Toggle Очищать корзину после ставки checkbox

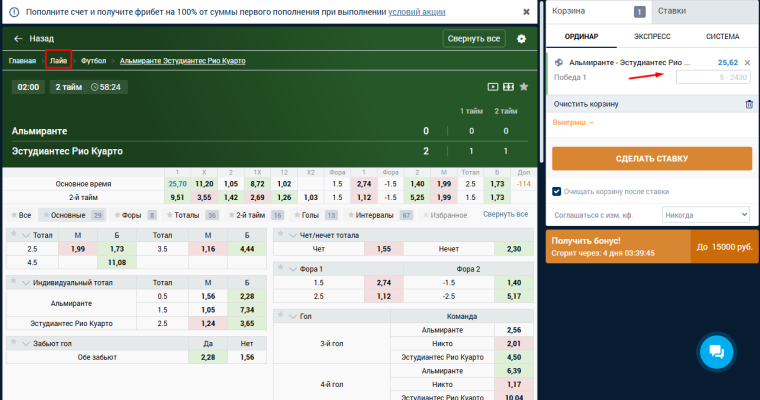click(x=556, y=192)
